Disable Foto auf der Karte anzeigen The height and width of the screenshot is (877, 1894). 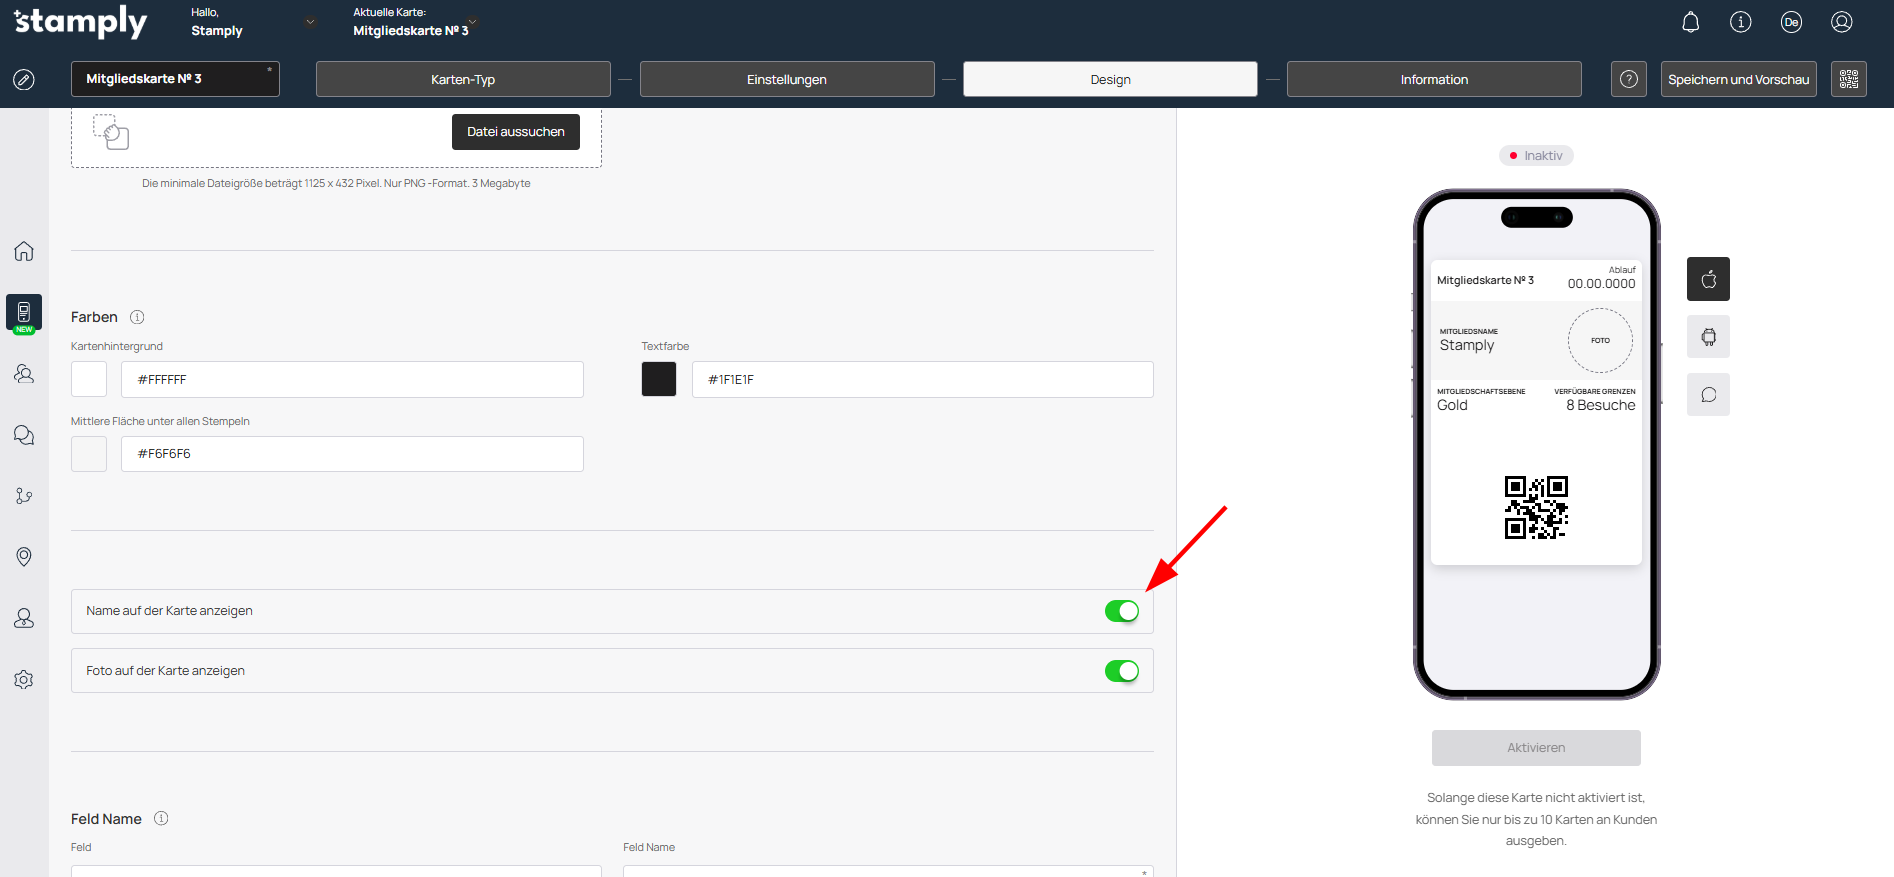1121,671
